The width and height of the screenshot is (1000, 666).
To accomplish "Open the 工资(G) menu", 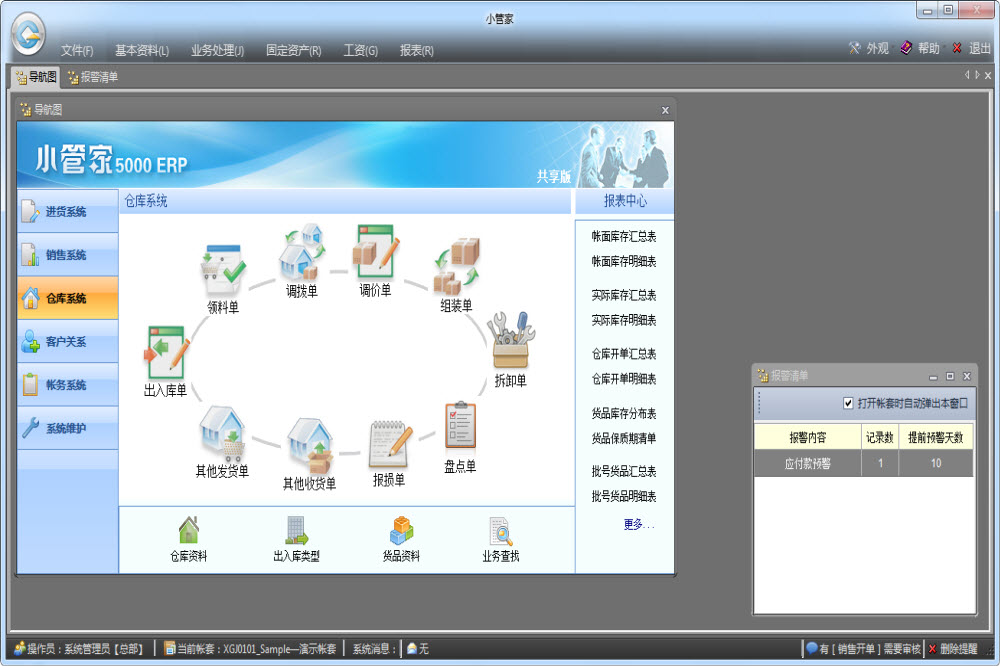I will (360, 50).
